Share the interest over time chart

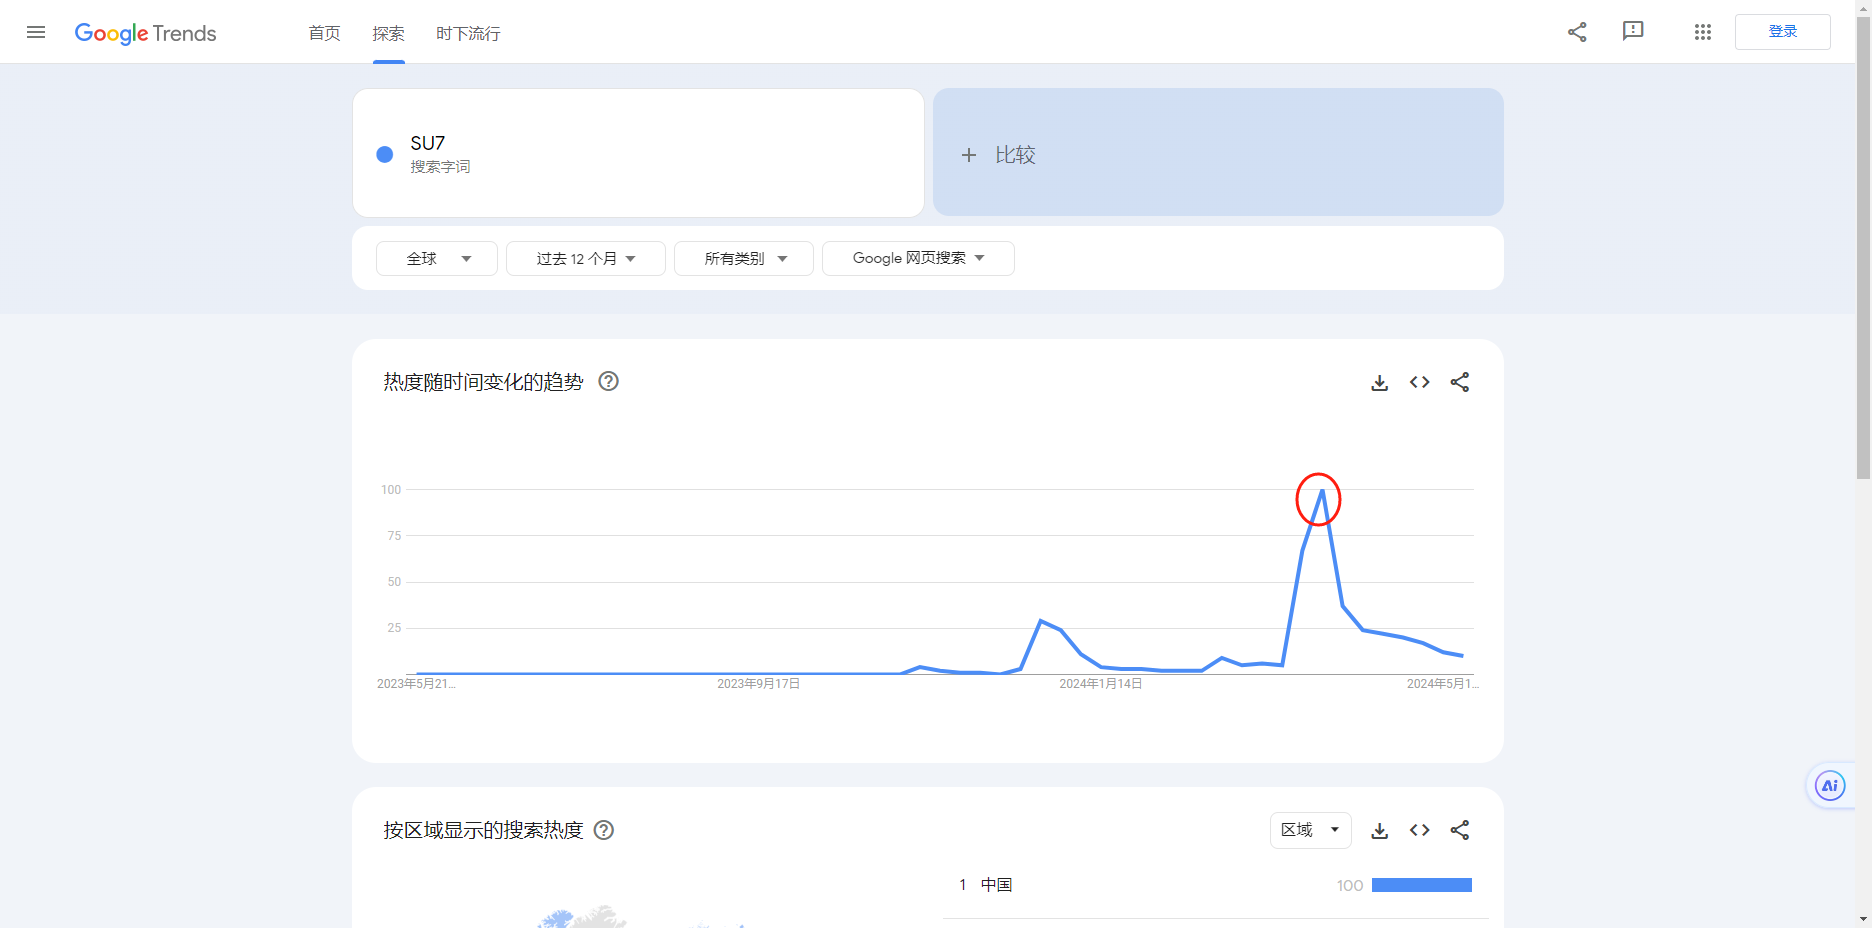[x=1460, y=382]
